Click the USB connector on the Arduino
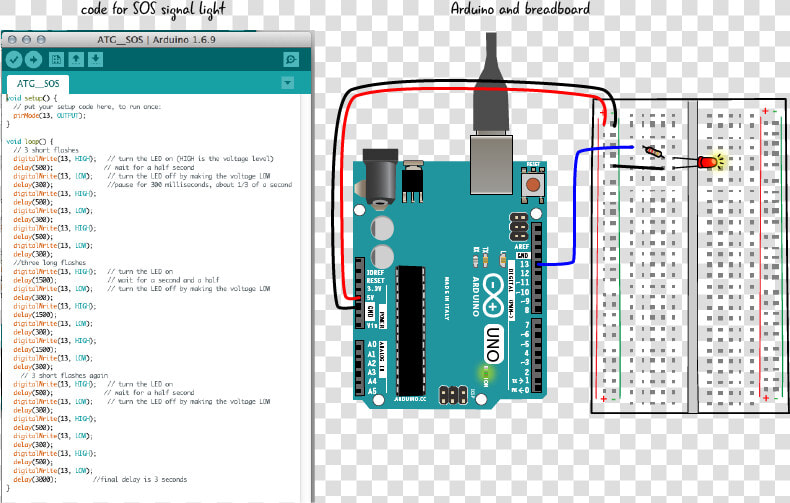This screenshot has height=503, width=790. tap(491, 164)
